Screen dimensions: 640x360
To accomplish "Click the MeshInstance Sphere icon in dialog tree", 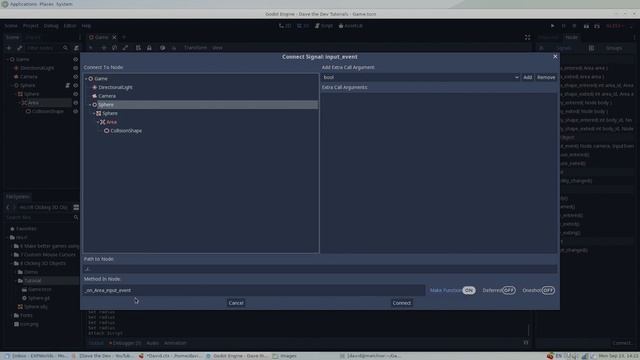I will pos(98,113).
